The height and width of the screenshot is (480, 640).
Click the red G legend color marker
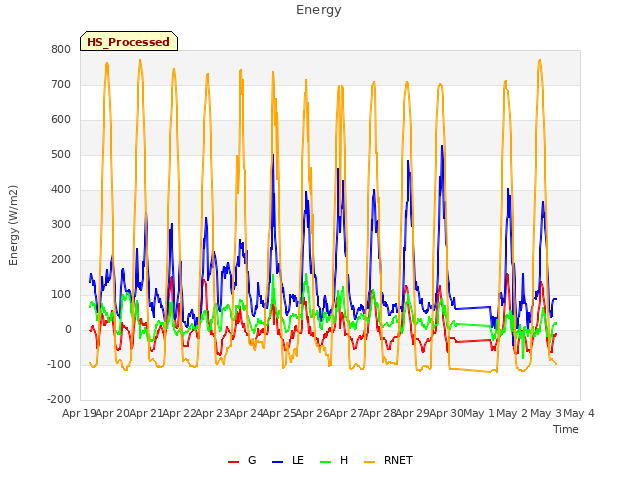pyautogui.click(x=233, y=462)
